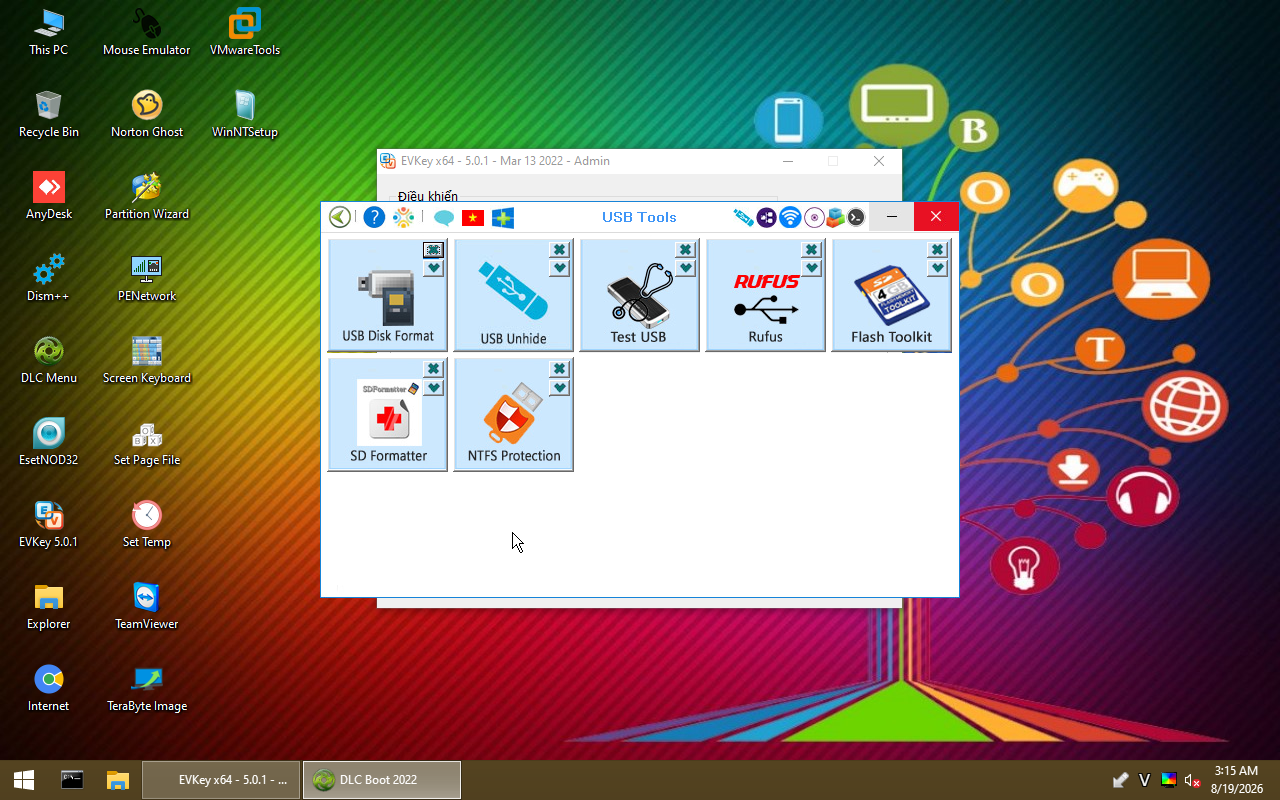Select the PENetwork desktop icon
Viewport: 1280px width, 800px height.
click(x=147, y=278)
